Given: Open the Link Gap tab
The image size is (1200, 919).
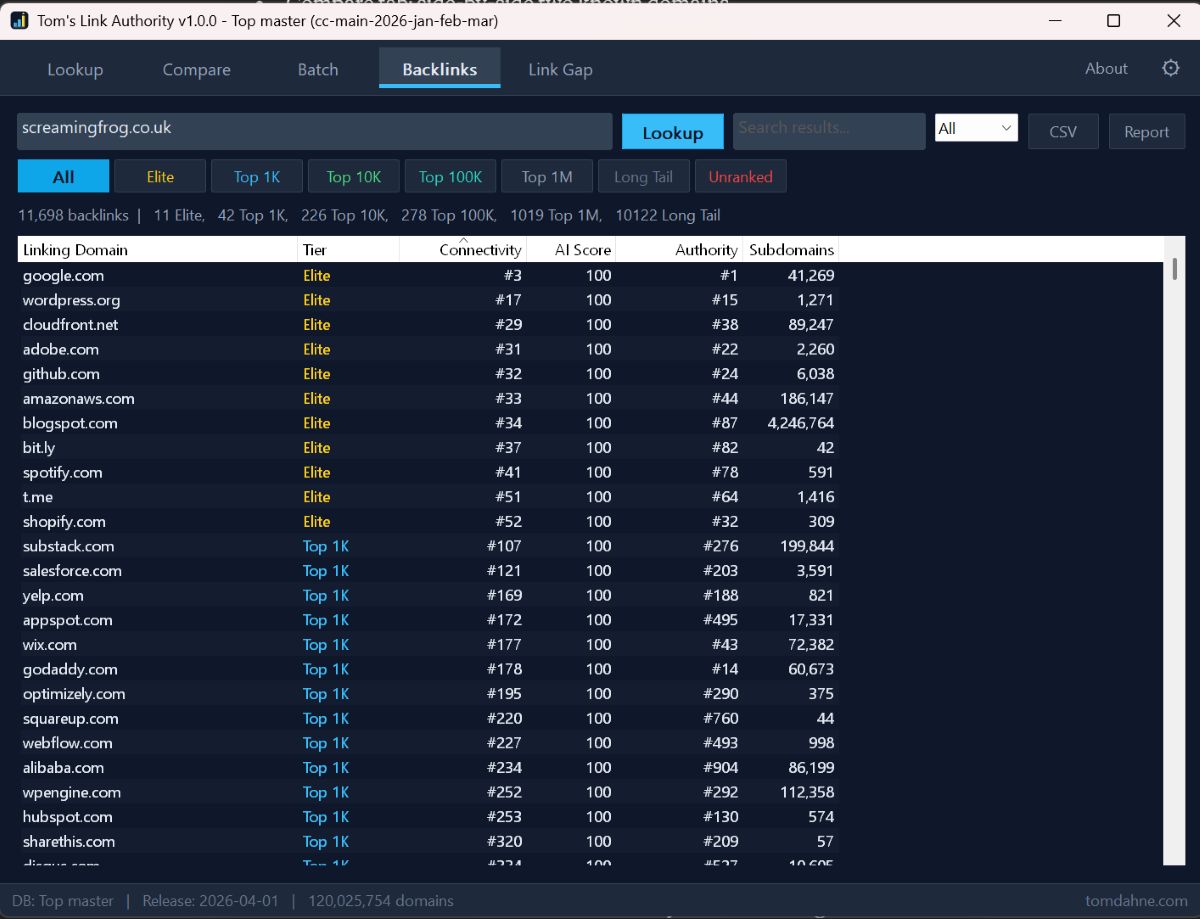Looking at the screenshot, I should [x=560, y=69].
